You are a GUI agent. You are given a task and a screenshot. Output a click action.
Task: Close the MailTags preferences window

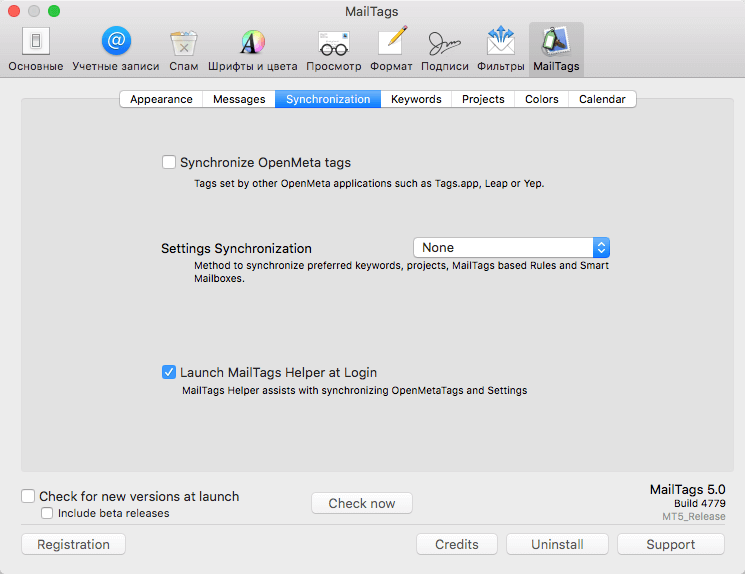(x=14, y=11)
